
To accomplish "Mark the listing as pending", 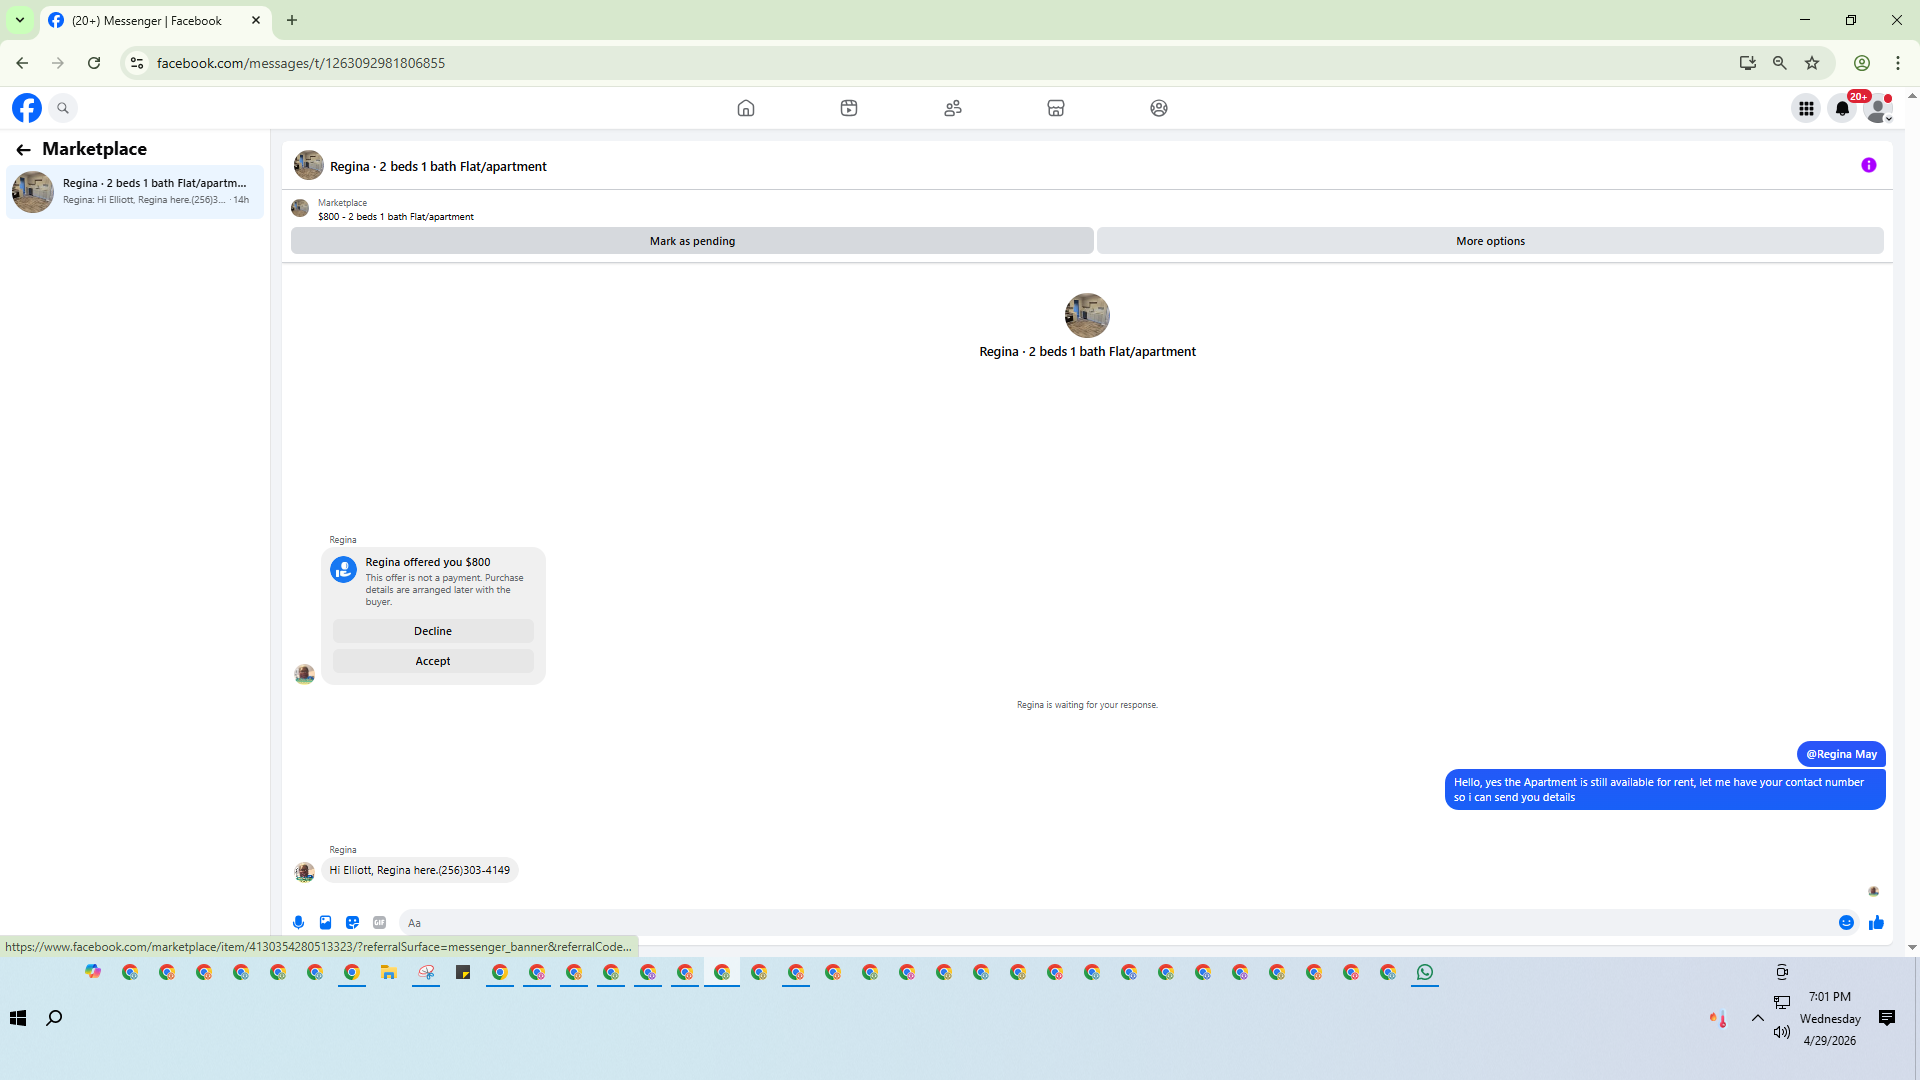I will (692, 241).
